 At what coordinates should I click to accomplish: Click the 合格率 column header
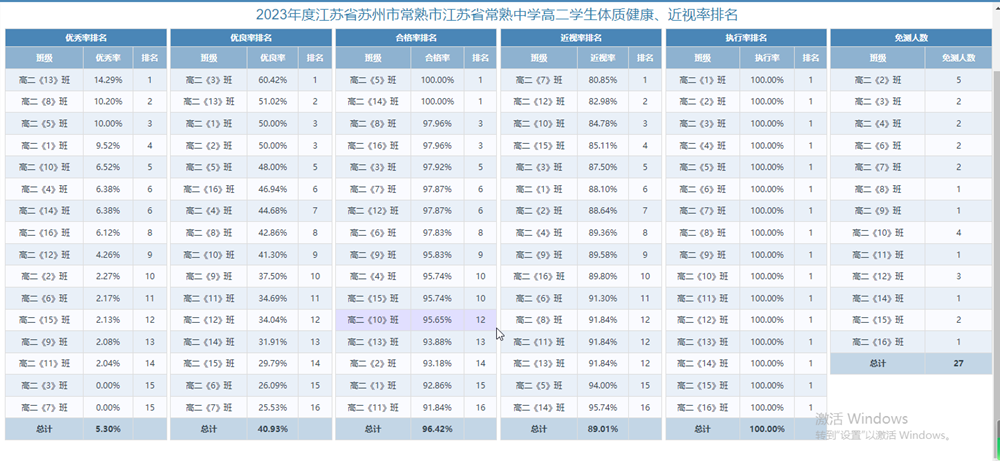coord(438,58)
